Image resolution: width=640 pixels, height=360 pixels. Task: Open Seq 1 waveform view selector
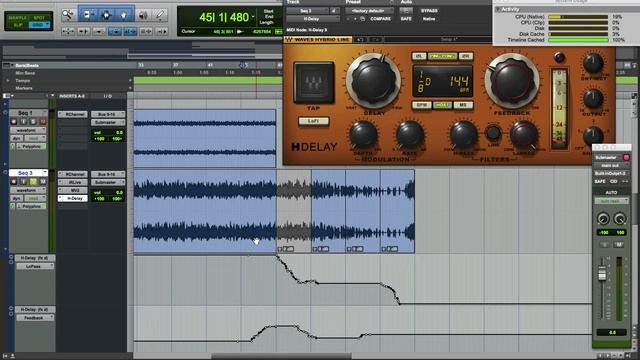click(28, 130)
